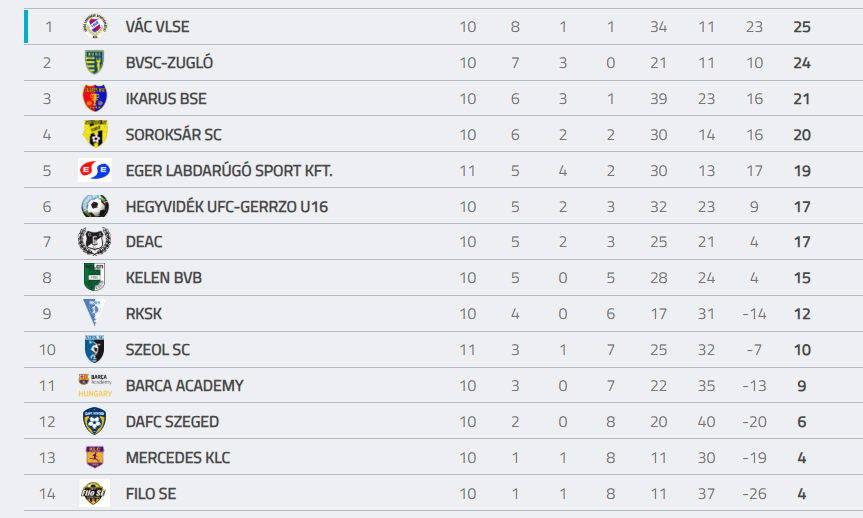Click the Kelen BVB team badge
The image size is (863, 518).
(x=94, y=278)
